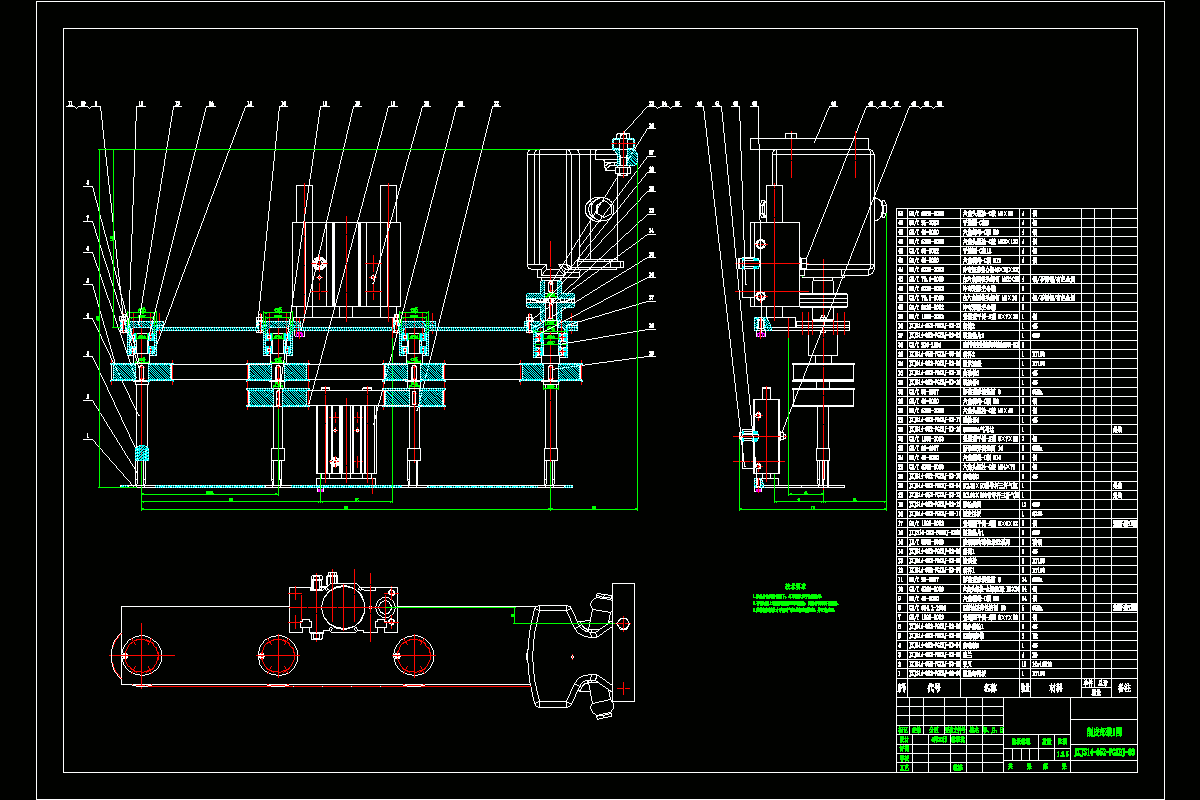1200x800 pixels.
Task: Click the 备注 column header in parts list
Action: pyautogui.click(x=1124, y=689)
